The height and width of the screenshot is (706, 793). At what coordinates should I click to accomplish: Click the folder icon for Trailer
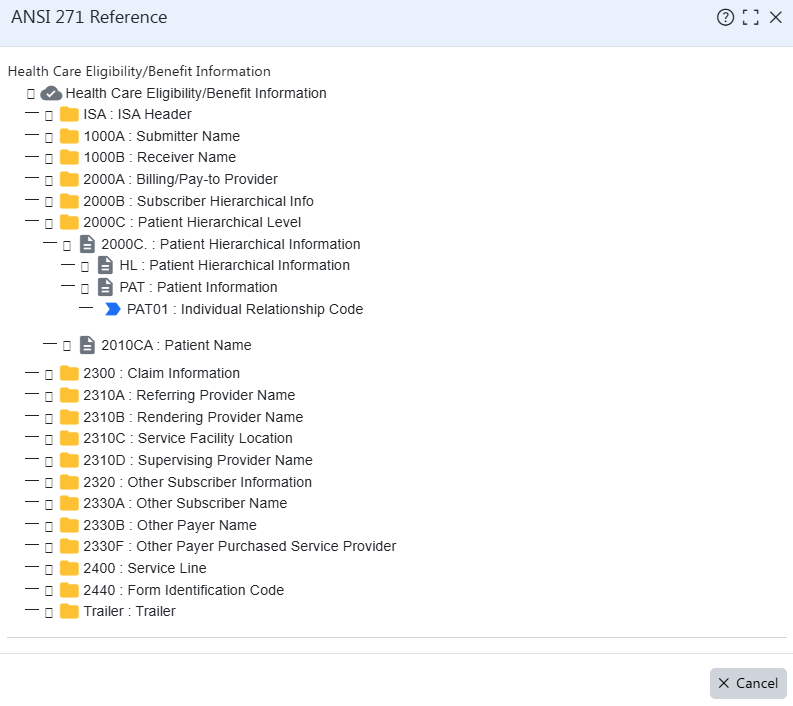tap(69, 611)
